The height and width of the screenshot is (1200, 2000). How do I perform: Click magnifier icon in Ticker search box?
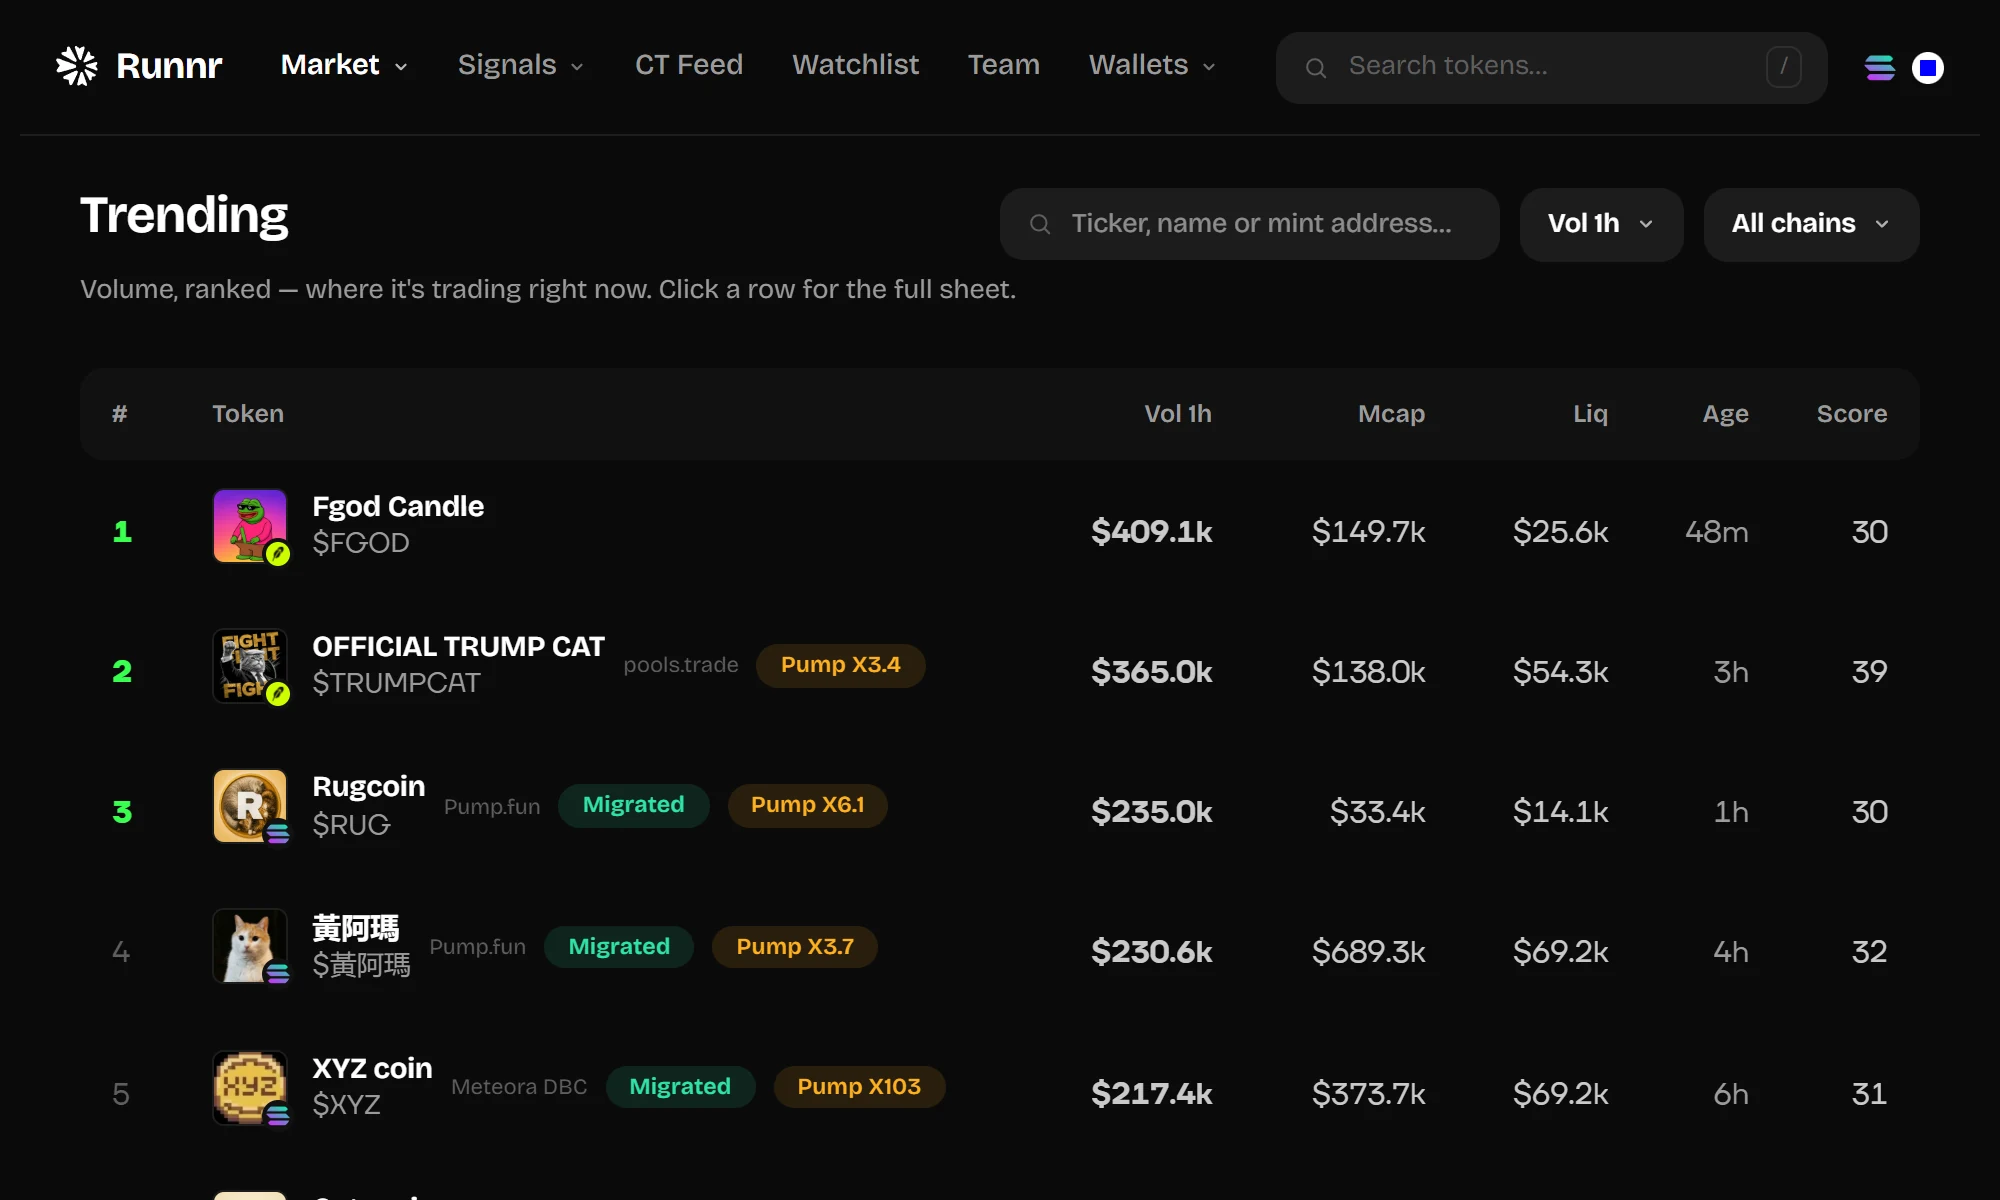click(x=1040, y=224)
